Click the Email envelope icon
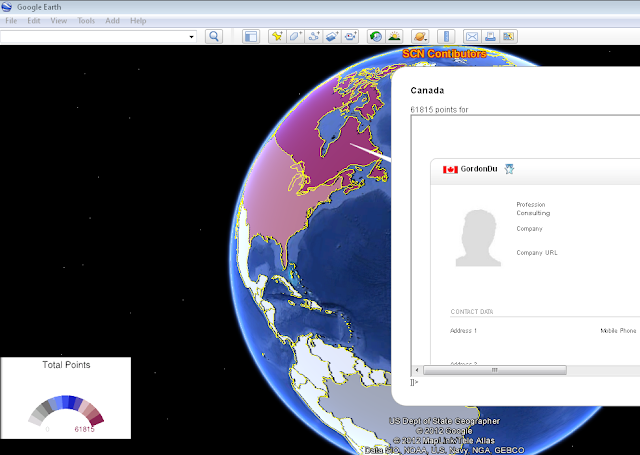640x455 pixels. point(472,37)
